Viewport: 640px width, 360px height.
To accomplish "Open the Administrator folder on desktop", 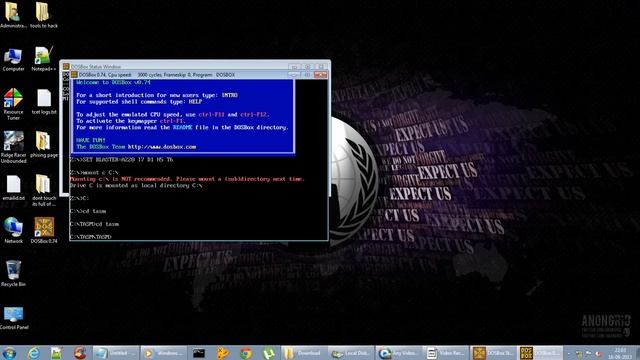I will pos(13,15).
